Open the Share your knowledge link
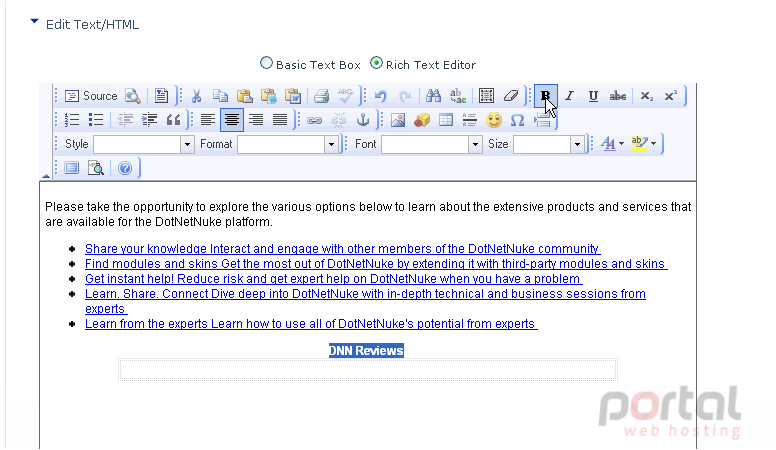The width and height of the screenshot is (776, 450). (342, 249)
